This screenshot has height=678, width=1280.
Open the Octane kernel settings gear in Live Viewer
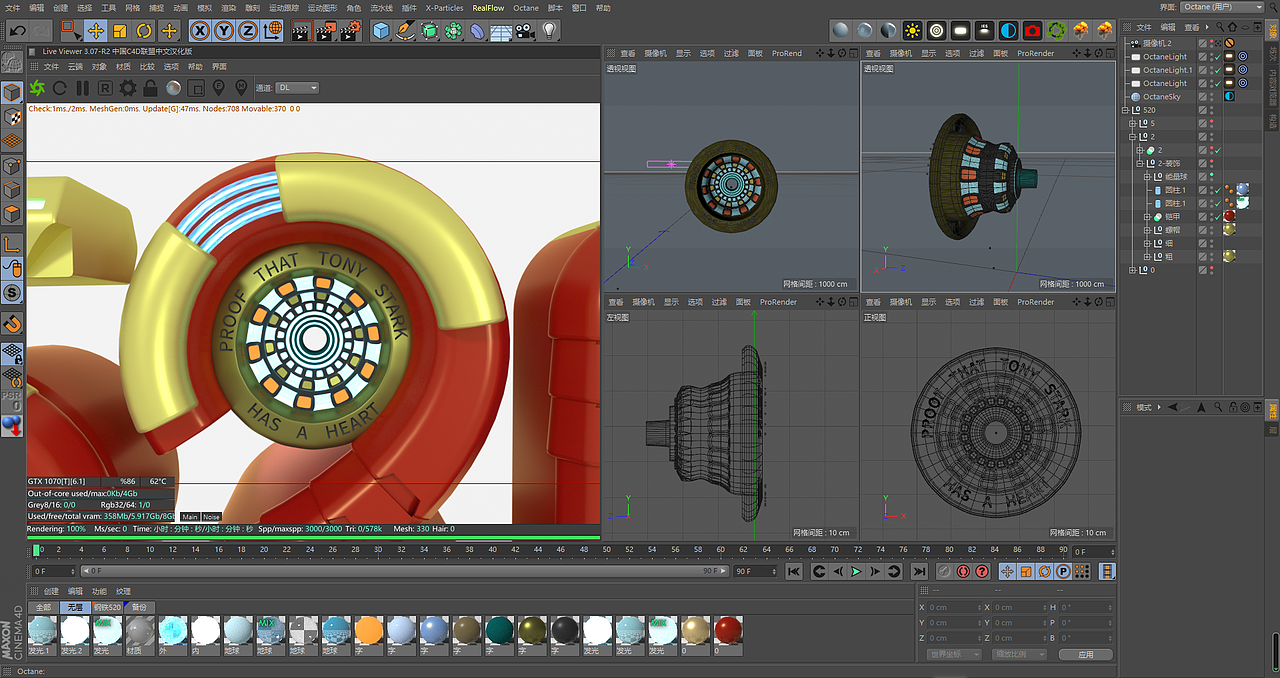pyautogui.click(x=128, y=88)
